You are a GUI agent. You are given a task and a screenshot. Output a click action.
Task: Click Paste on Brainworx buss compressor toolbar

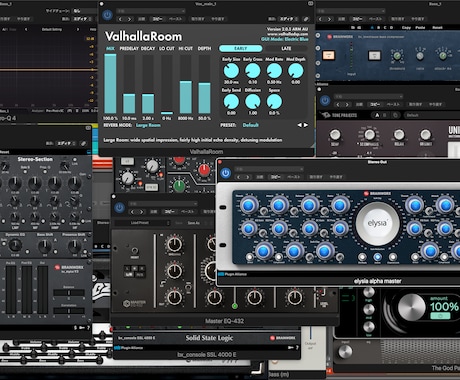420,28
